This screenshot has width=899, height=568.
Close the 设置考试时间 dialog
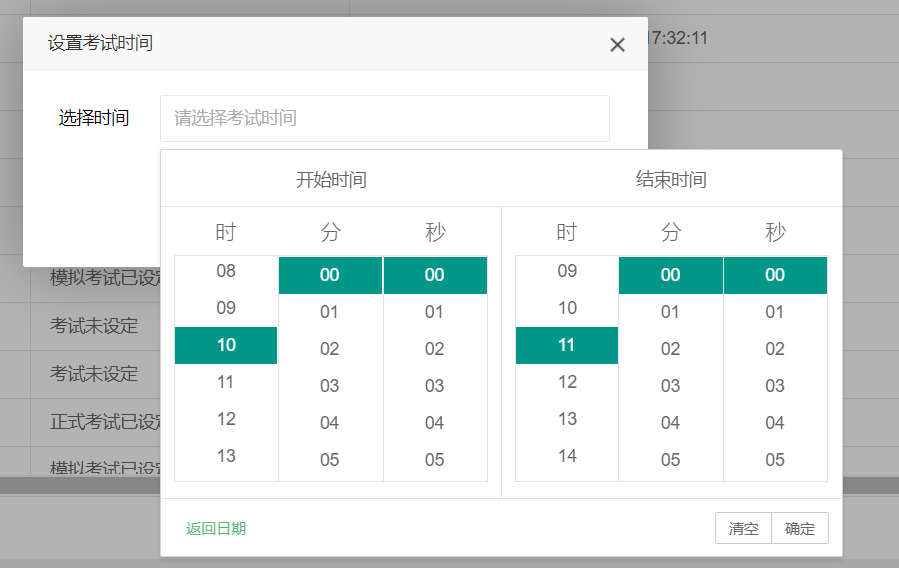[617, 45]
